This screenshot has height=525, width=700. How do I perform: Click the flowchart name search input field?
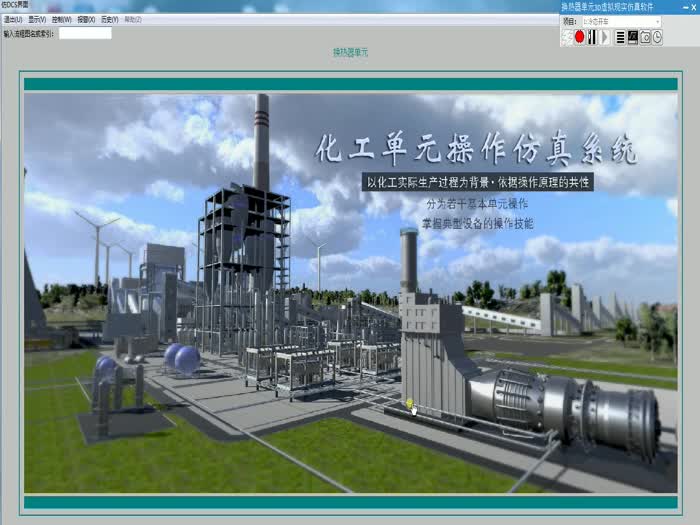click(x=85, y=33)
